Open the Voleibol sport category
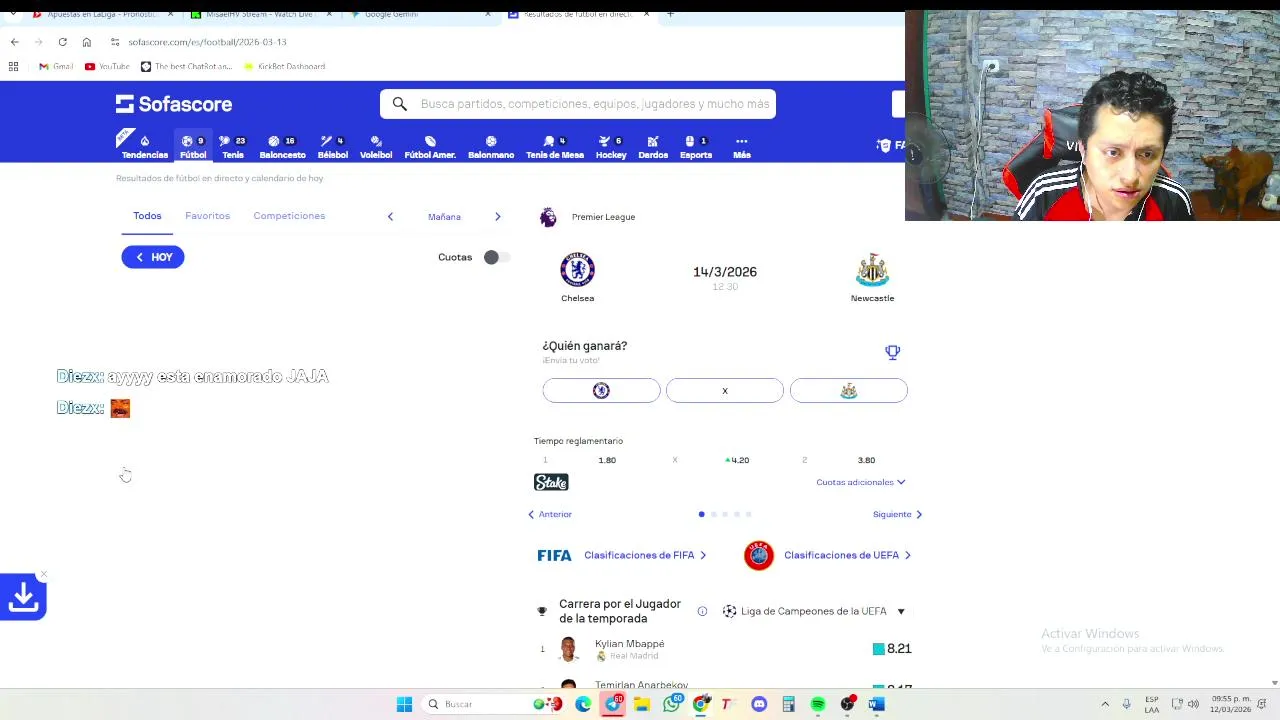The image size is (1280, 720). 376,147
